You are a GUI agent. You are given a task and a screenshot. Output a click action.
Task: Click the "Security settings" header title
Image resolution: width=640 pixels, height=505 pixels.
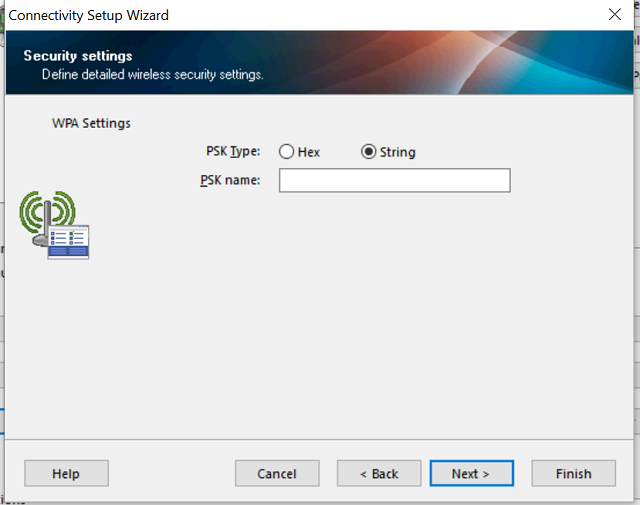[78, 56]
